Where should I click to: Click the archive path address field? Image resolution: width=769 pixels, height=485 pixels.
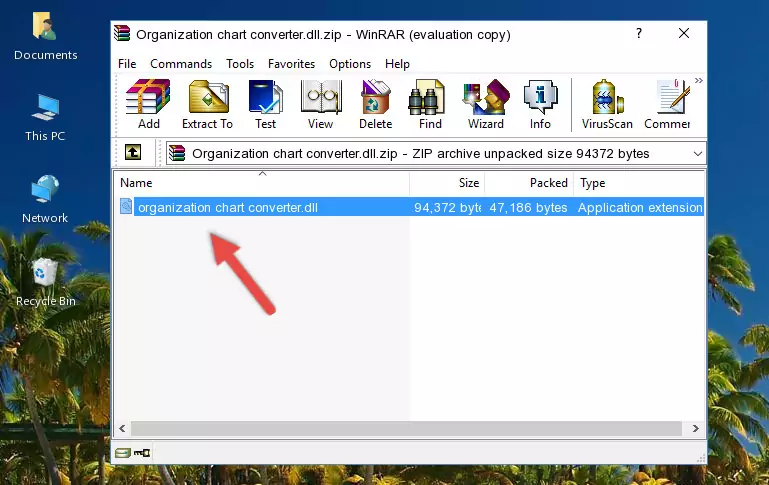[x=436, y=153]
